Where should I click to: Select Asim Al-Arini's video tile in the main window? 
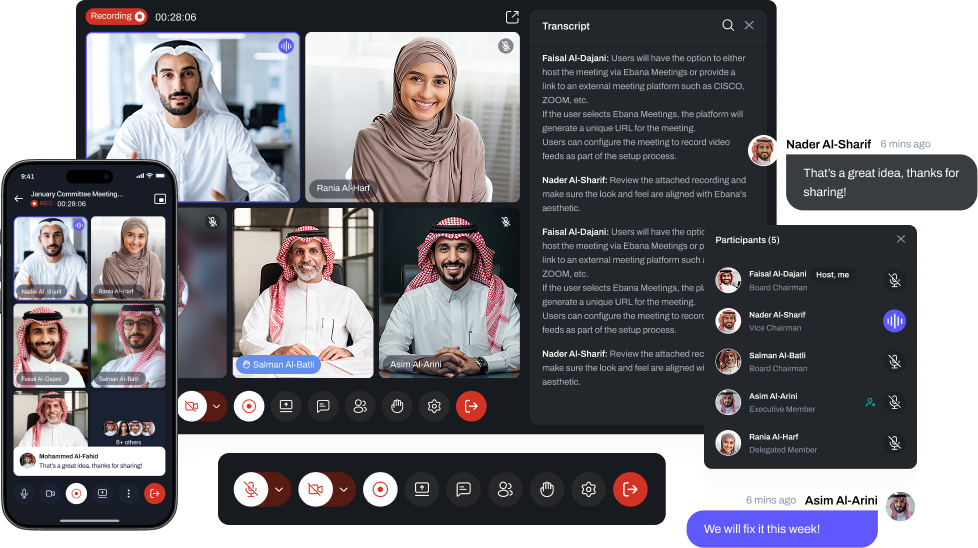(449, 292)
